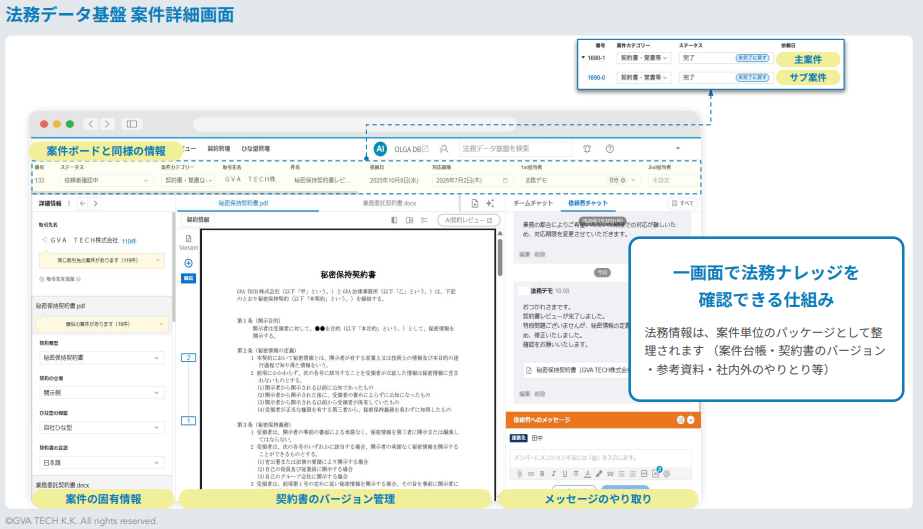Open the ステータス dropdown showing 依頼者確認中

click(x=105, y=181)
